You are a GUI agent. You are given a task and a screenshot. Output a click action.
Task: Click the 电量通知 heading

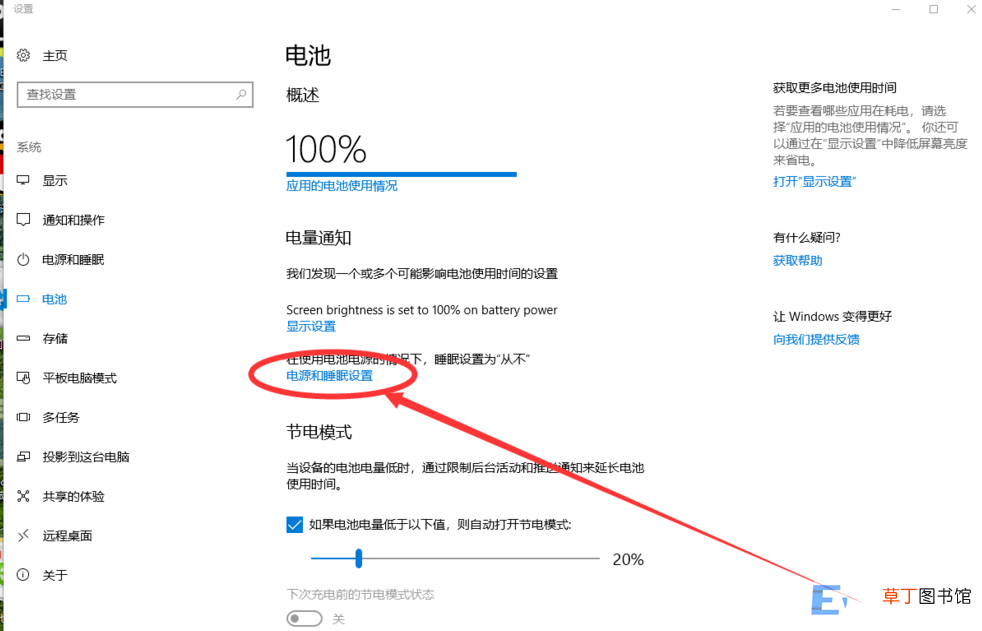tap(318, 238)
